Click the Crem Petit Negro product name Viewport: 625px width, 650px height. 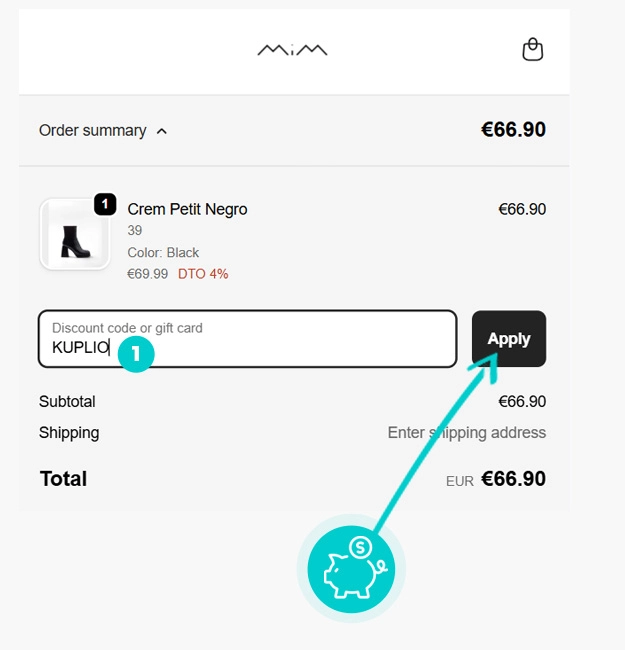coord(187,209)
